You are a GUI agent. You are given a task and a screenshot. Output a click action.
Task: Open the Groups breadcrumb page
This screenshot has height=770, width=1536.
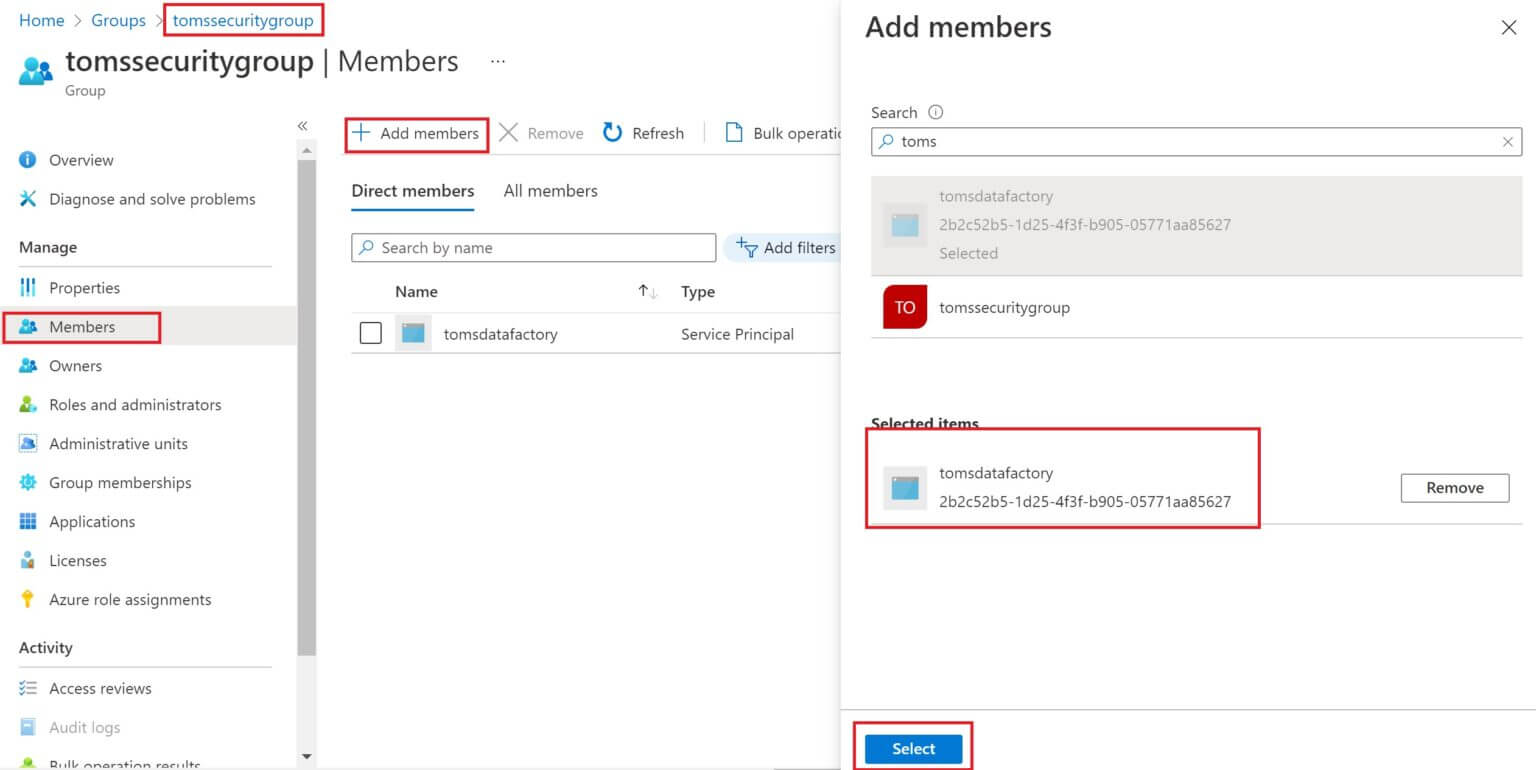(x=118, y=20)
